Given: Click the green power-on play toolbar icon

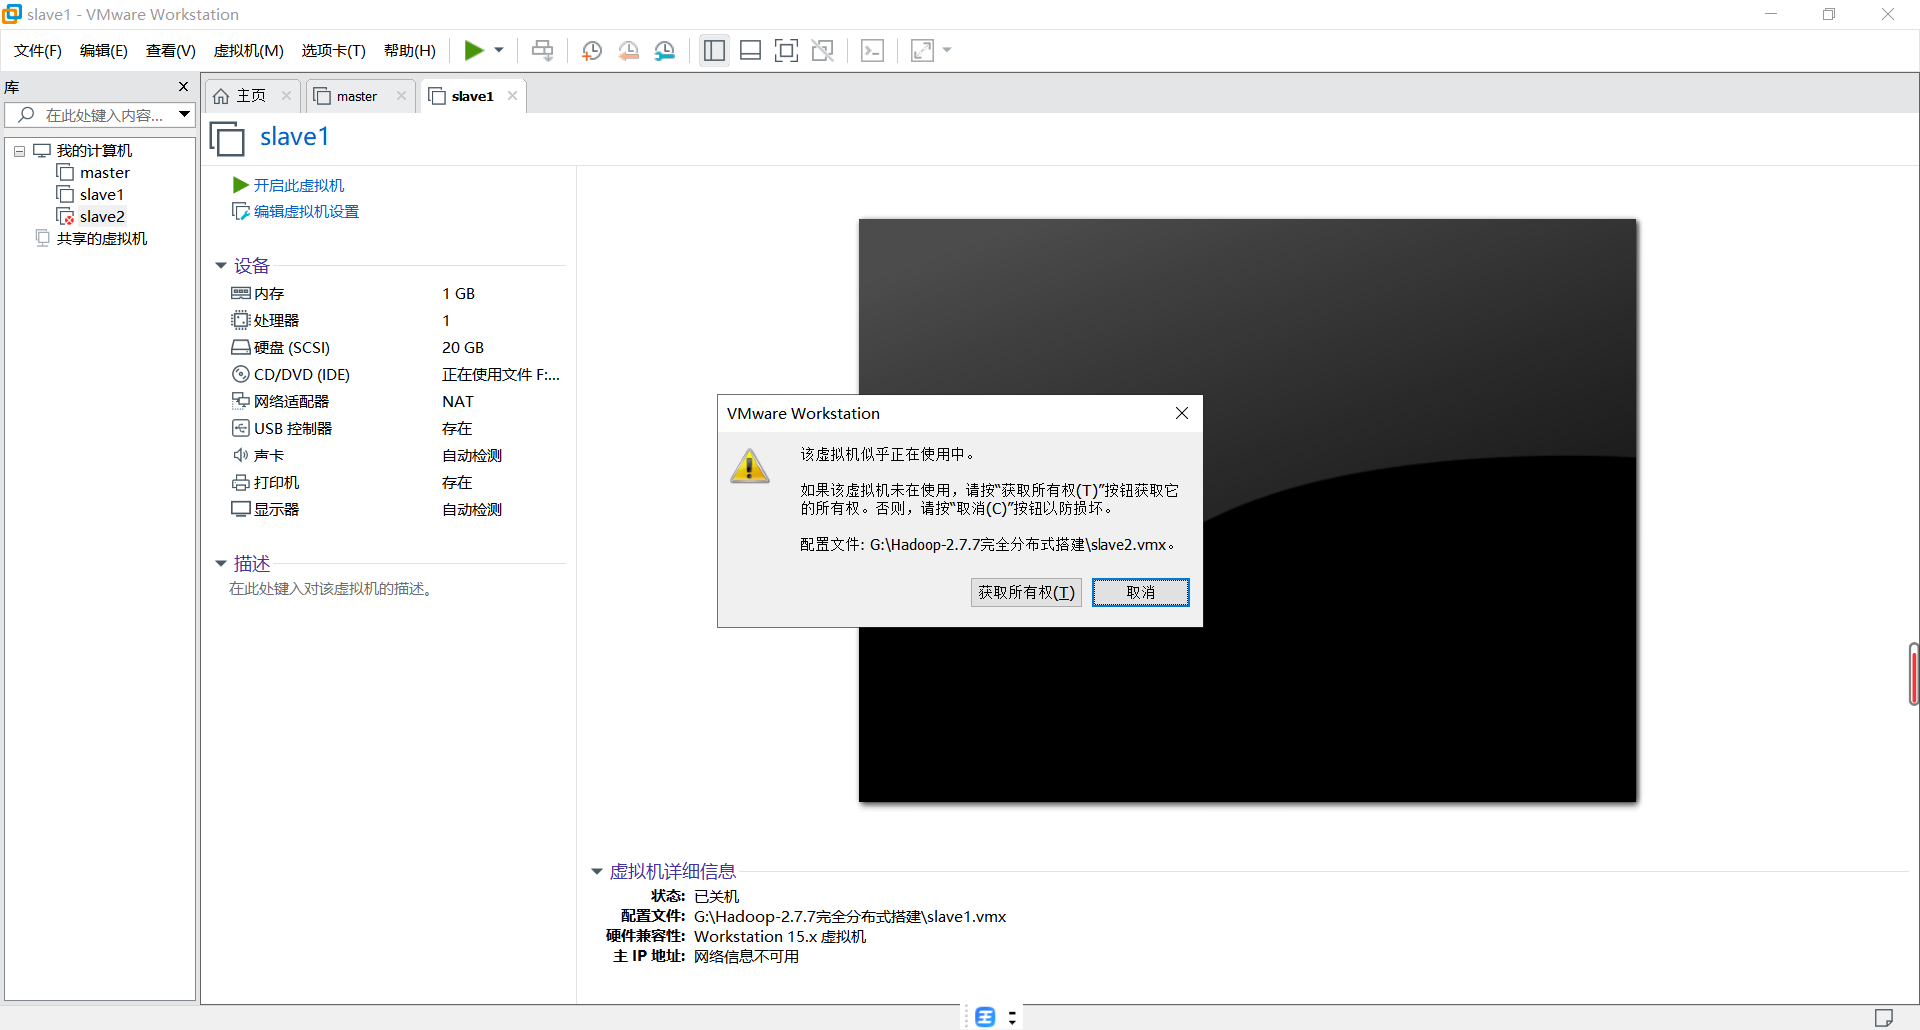Looking at the screenshot, I should [474, 50].
